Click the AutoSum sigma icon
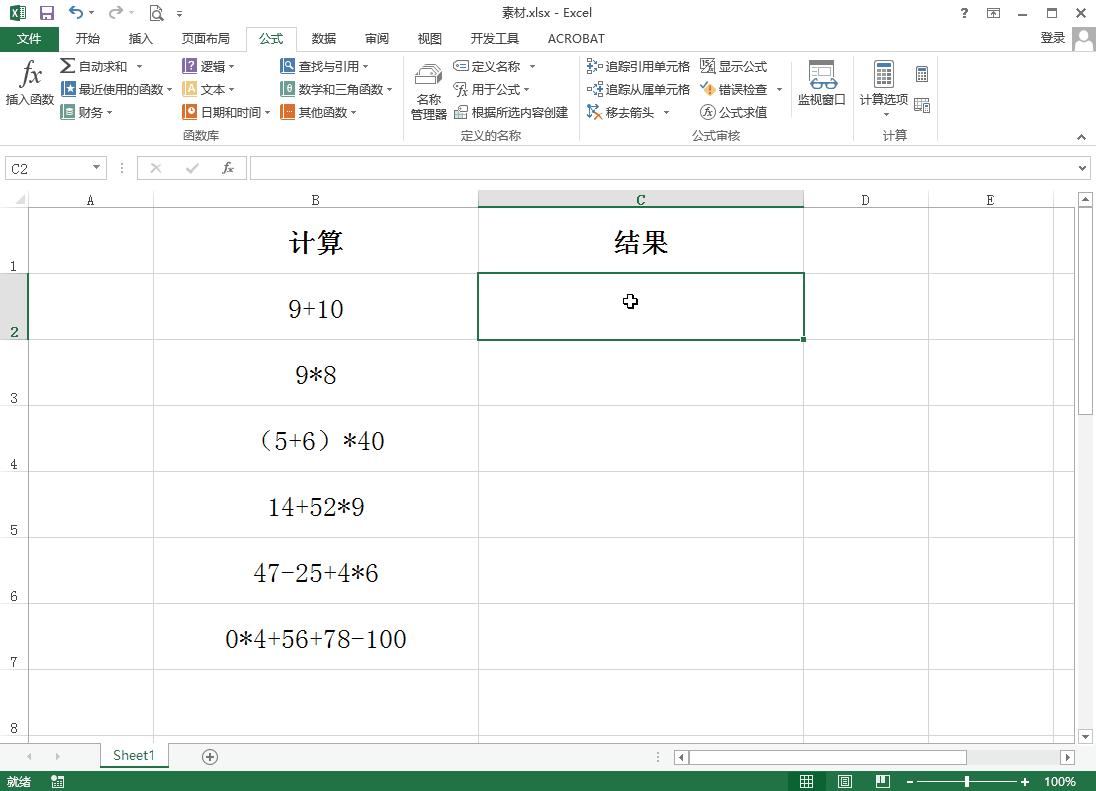1096x791 pixels. [67, 66]
